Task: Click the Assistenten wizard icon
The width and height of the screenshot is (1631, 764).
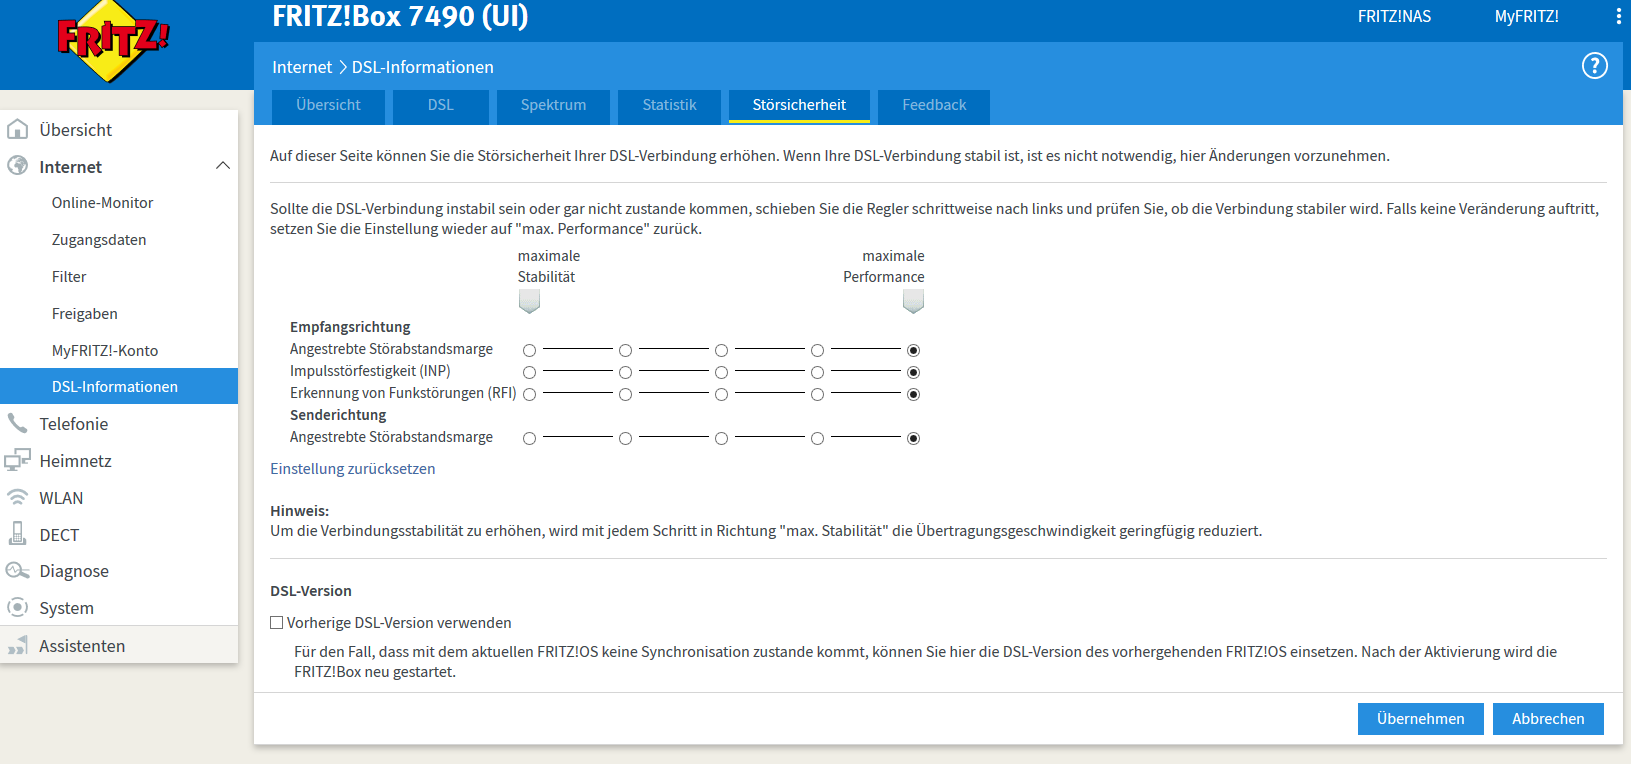Action: pos(17,645)
